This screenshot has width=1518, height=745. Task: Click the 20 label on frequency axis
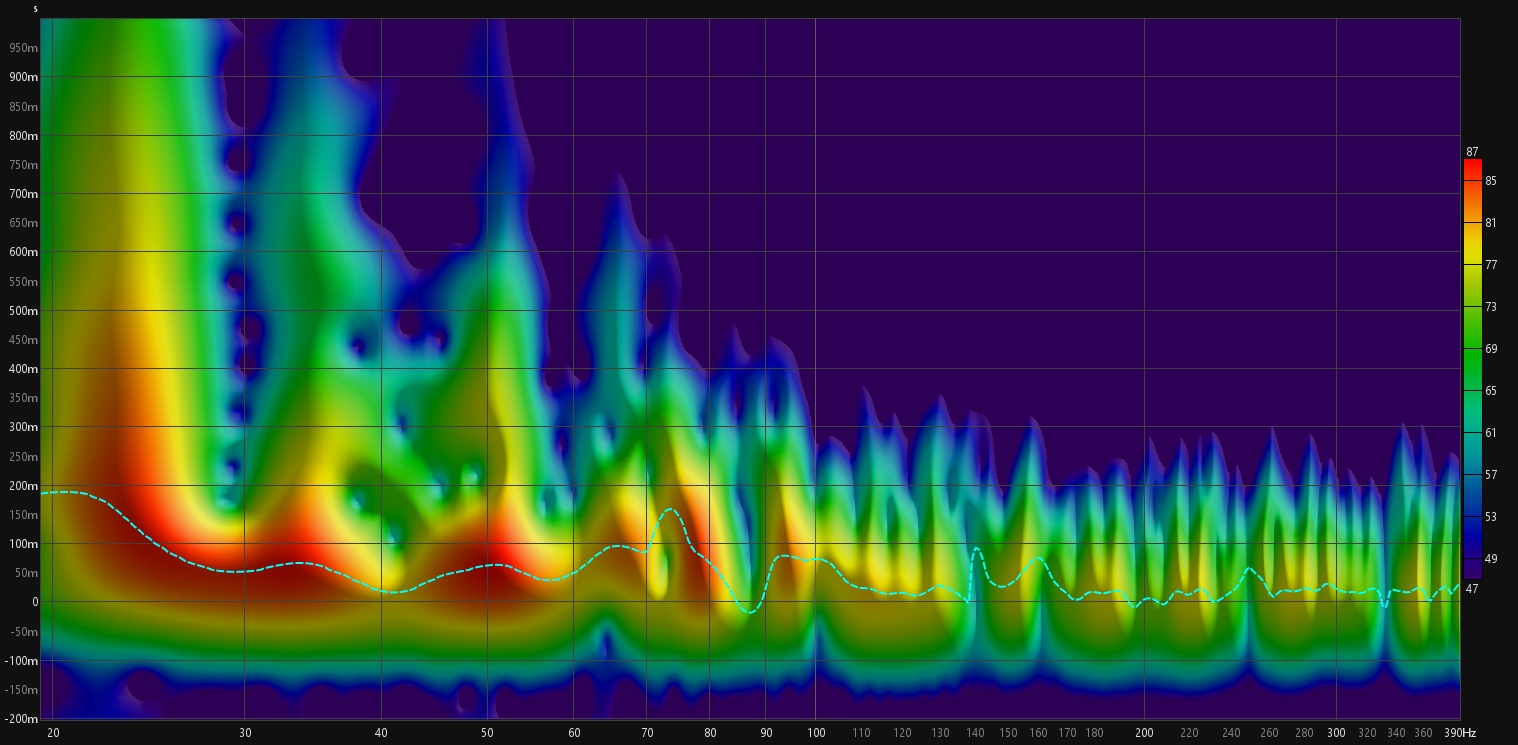tap(53, 733)
